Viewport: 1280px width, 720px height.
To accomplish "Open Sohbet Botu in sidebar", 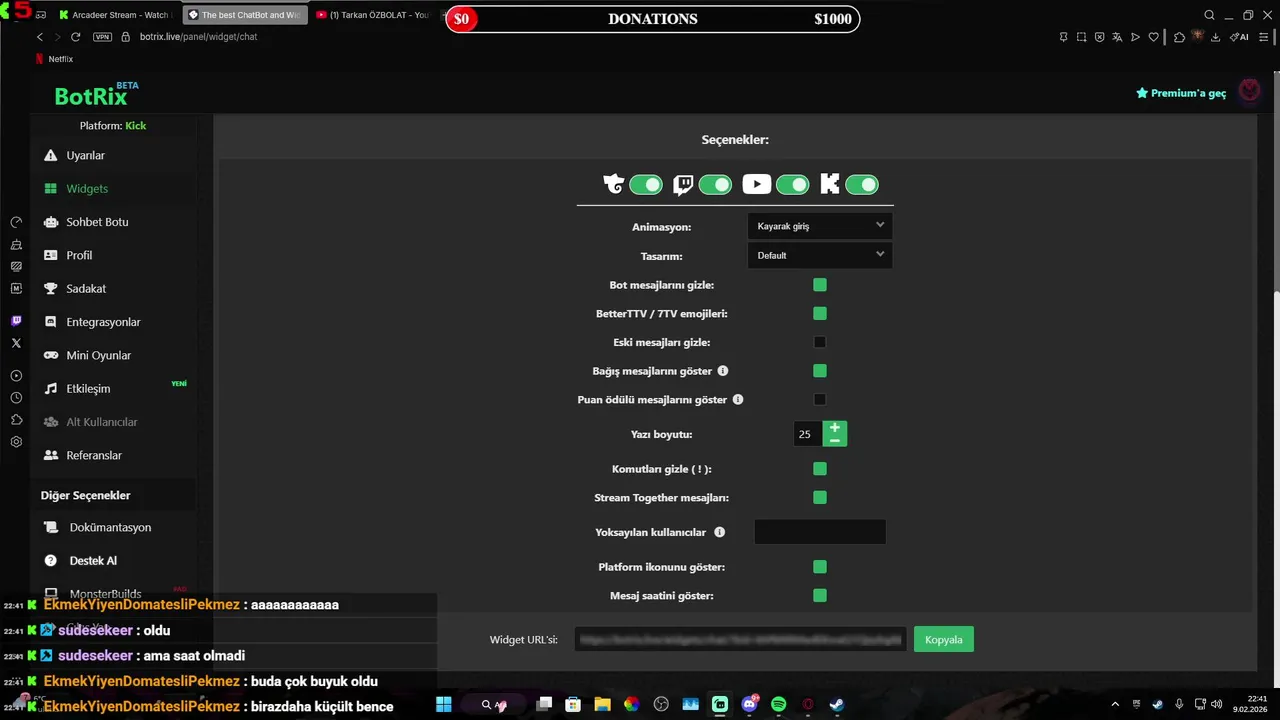I will point(97,222).
